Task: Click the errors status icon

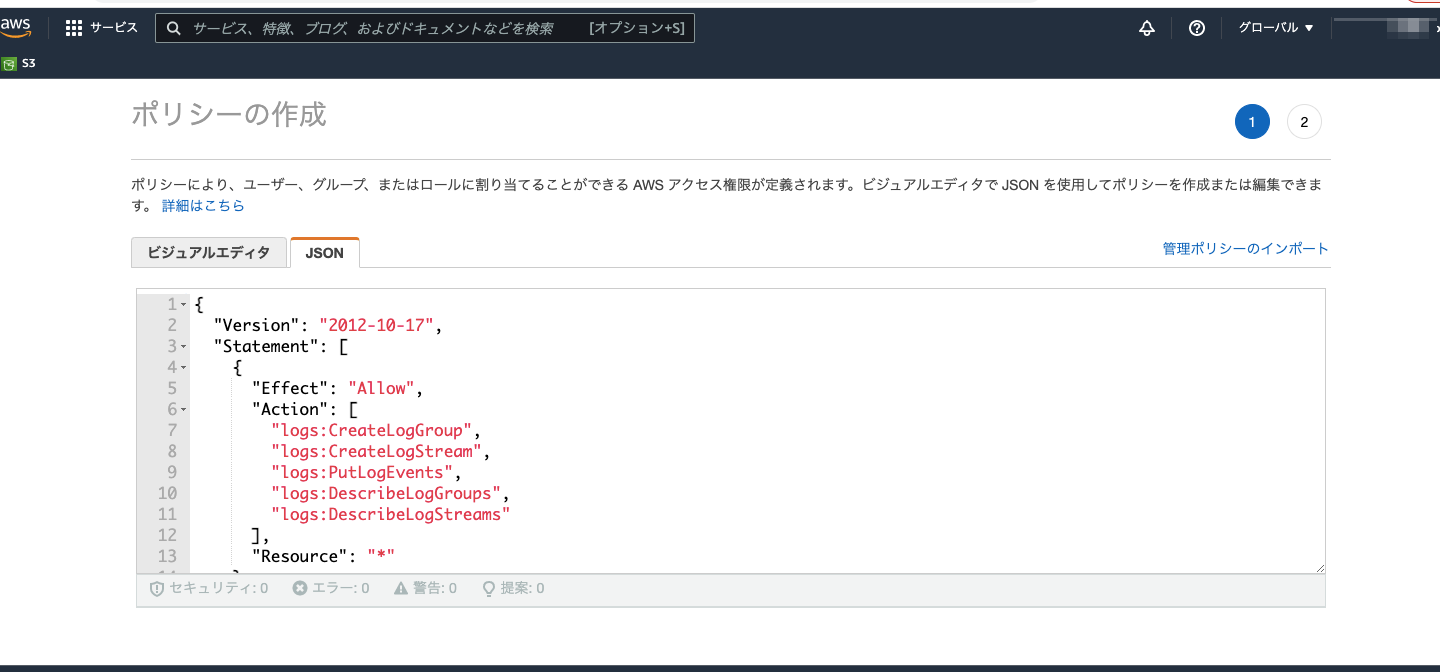Action: click(299, 588)
